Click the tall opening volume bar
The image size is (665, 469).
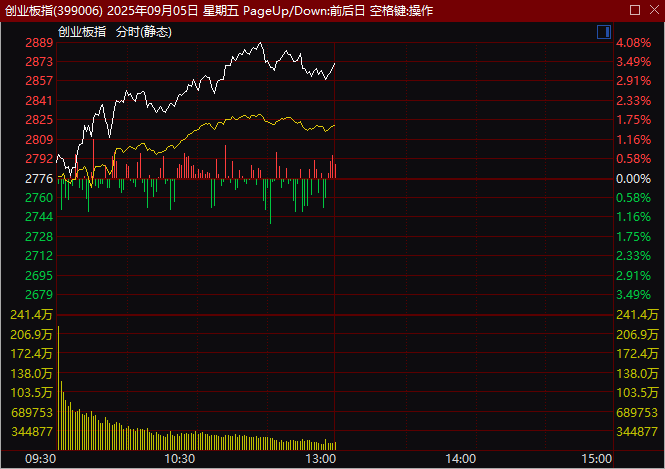point(59,388)
